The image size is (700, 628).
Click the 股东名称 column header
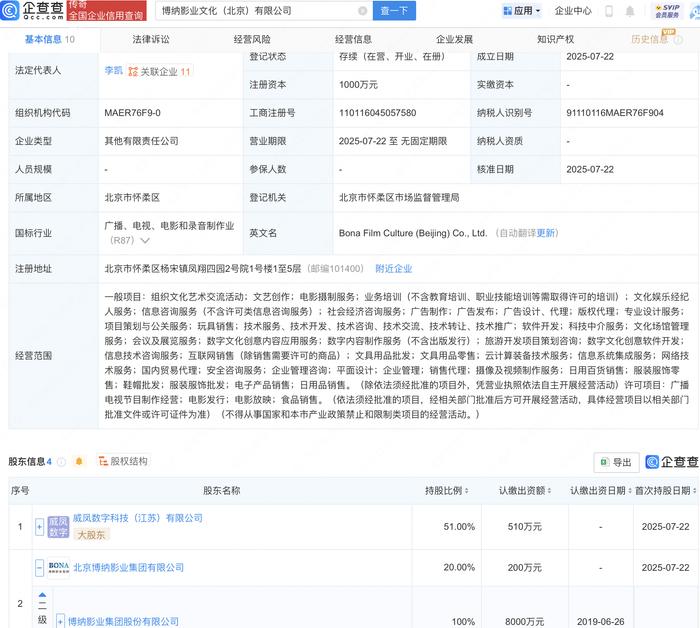[221, 491]
